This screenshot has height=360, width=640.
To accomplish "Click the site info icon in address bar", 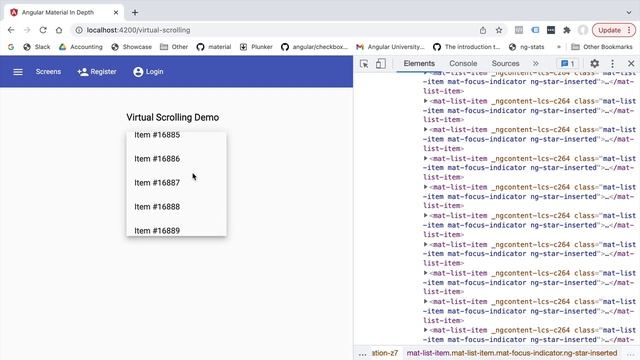I will coord(79,30).
